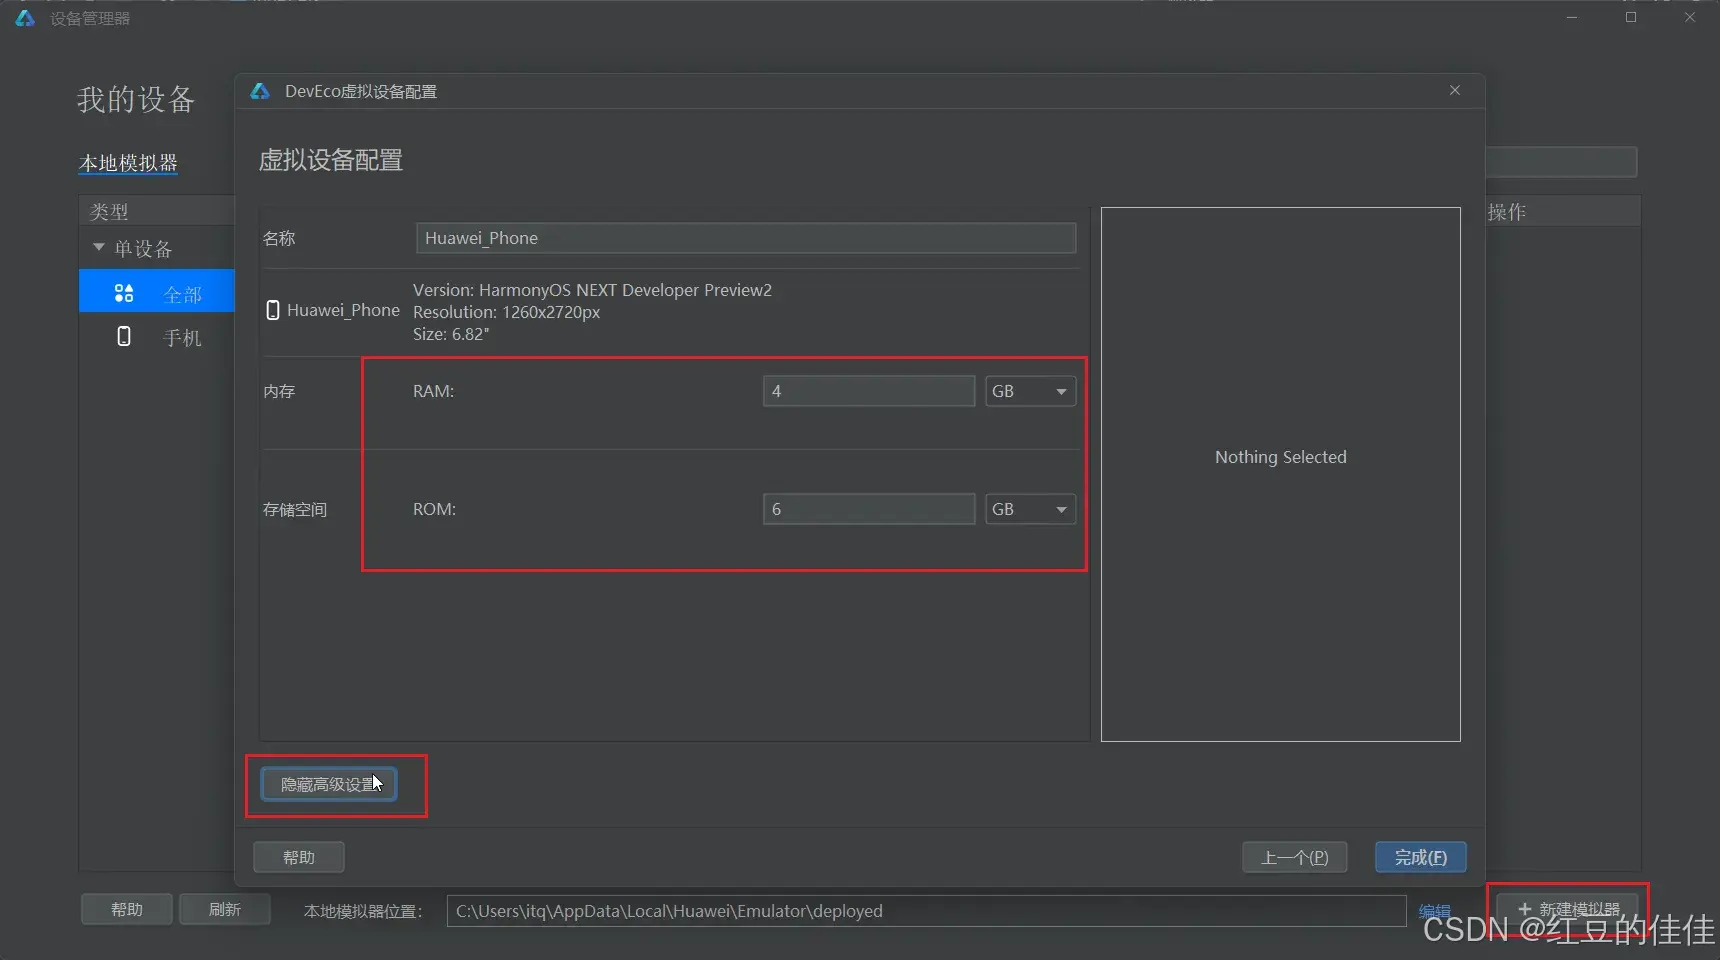Finish setup with 完成(F) button
1720x960 pixels.
[x=1421, y=857]
